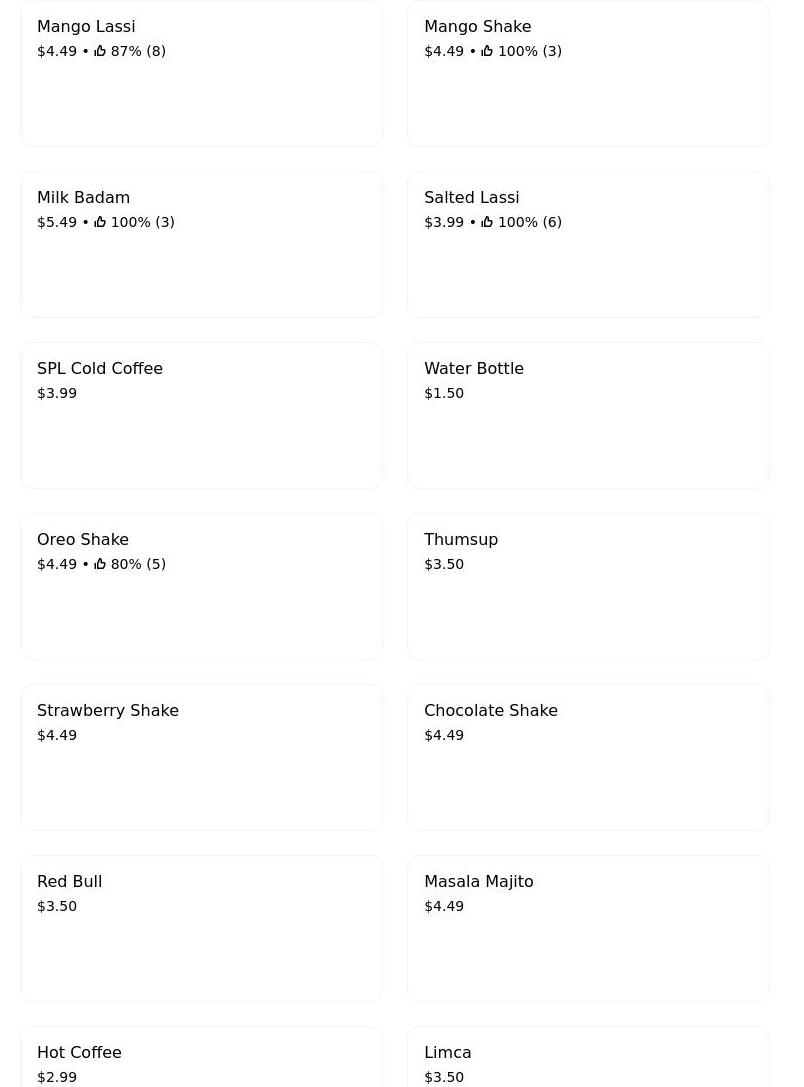Screen dimensions: 804x1087
Task: Open the Mango Lassi item name
Action: point(86,27)
